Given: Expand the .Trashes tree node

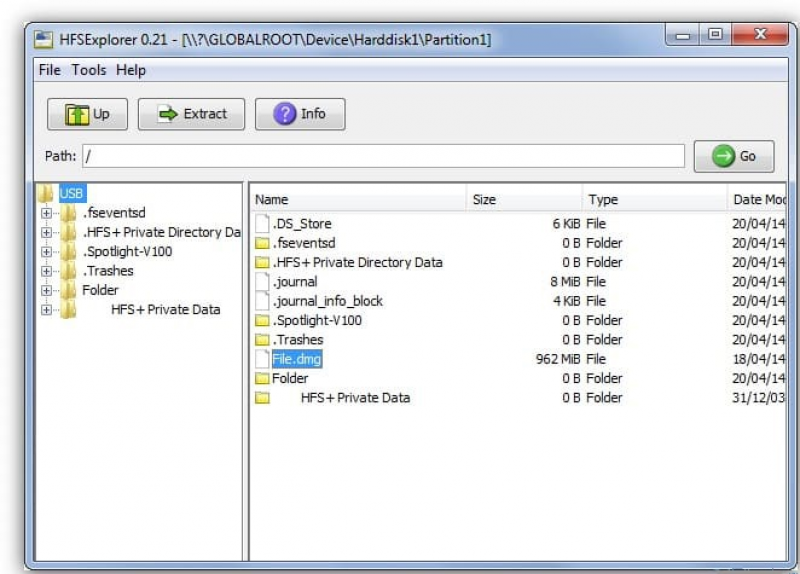Looking at the screenshot, I should click(x=46, y=271).
